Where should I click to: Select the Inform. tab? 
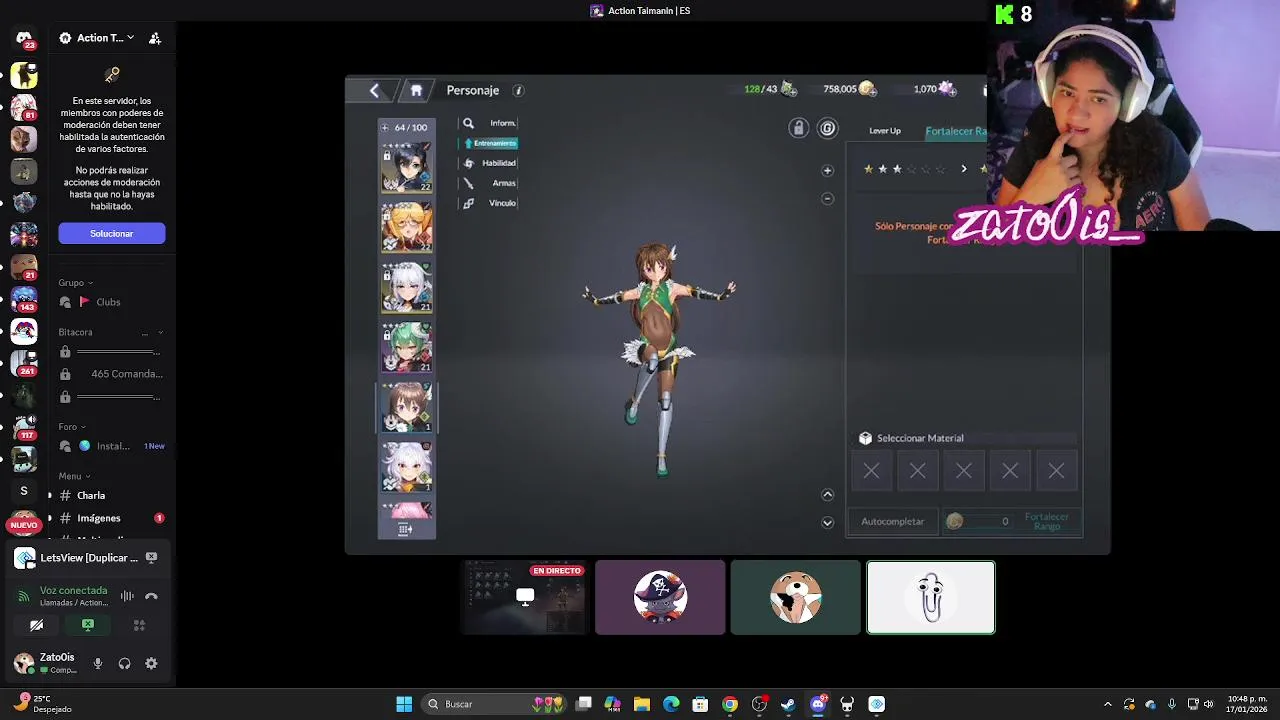pos(489,123)
